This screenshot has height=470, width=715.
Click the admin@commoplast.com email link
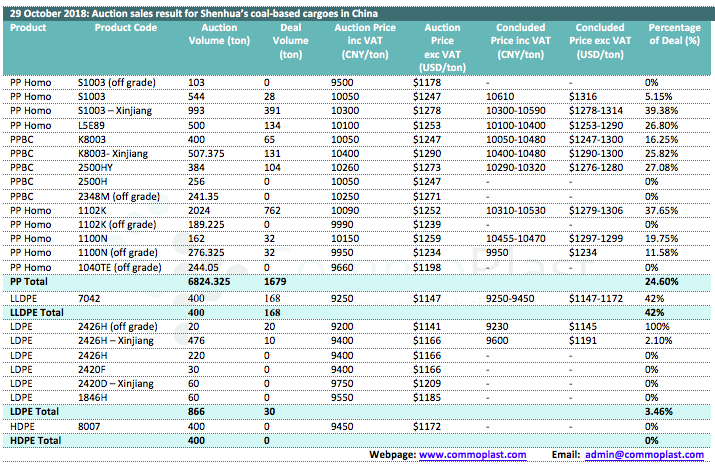click(644, 455)
